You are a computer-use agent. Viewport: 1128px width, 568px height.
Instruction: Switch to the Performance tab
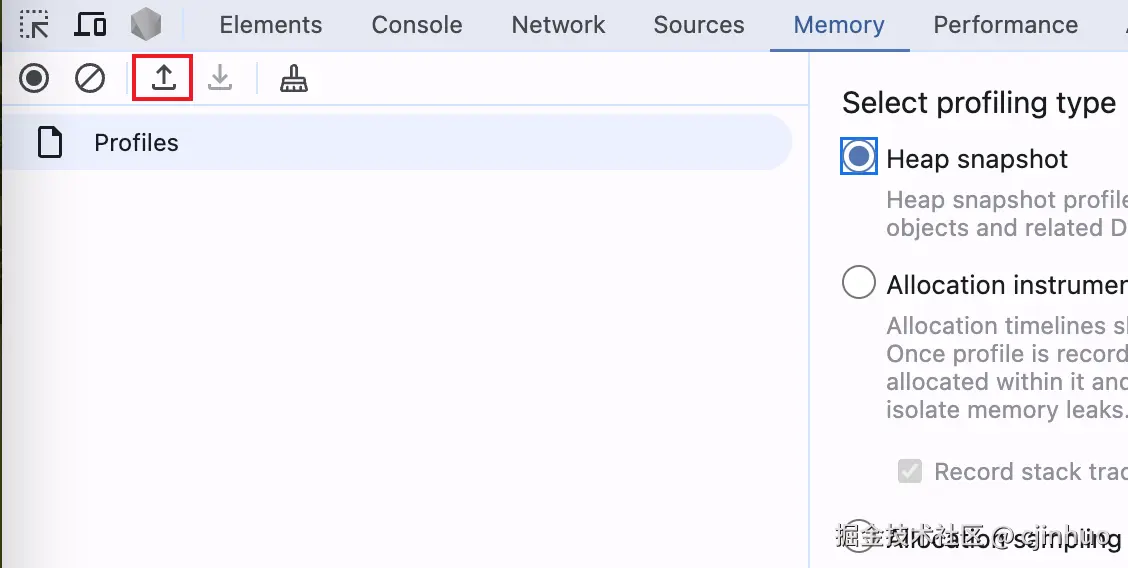tap(1005, 25)
